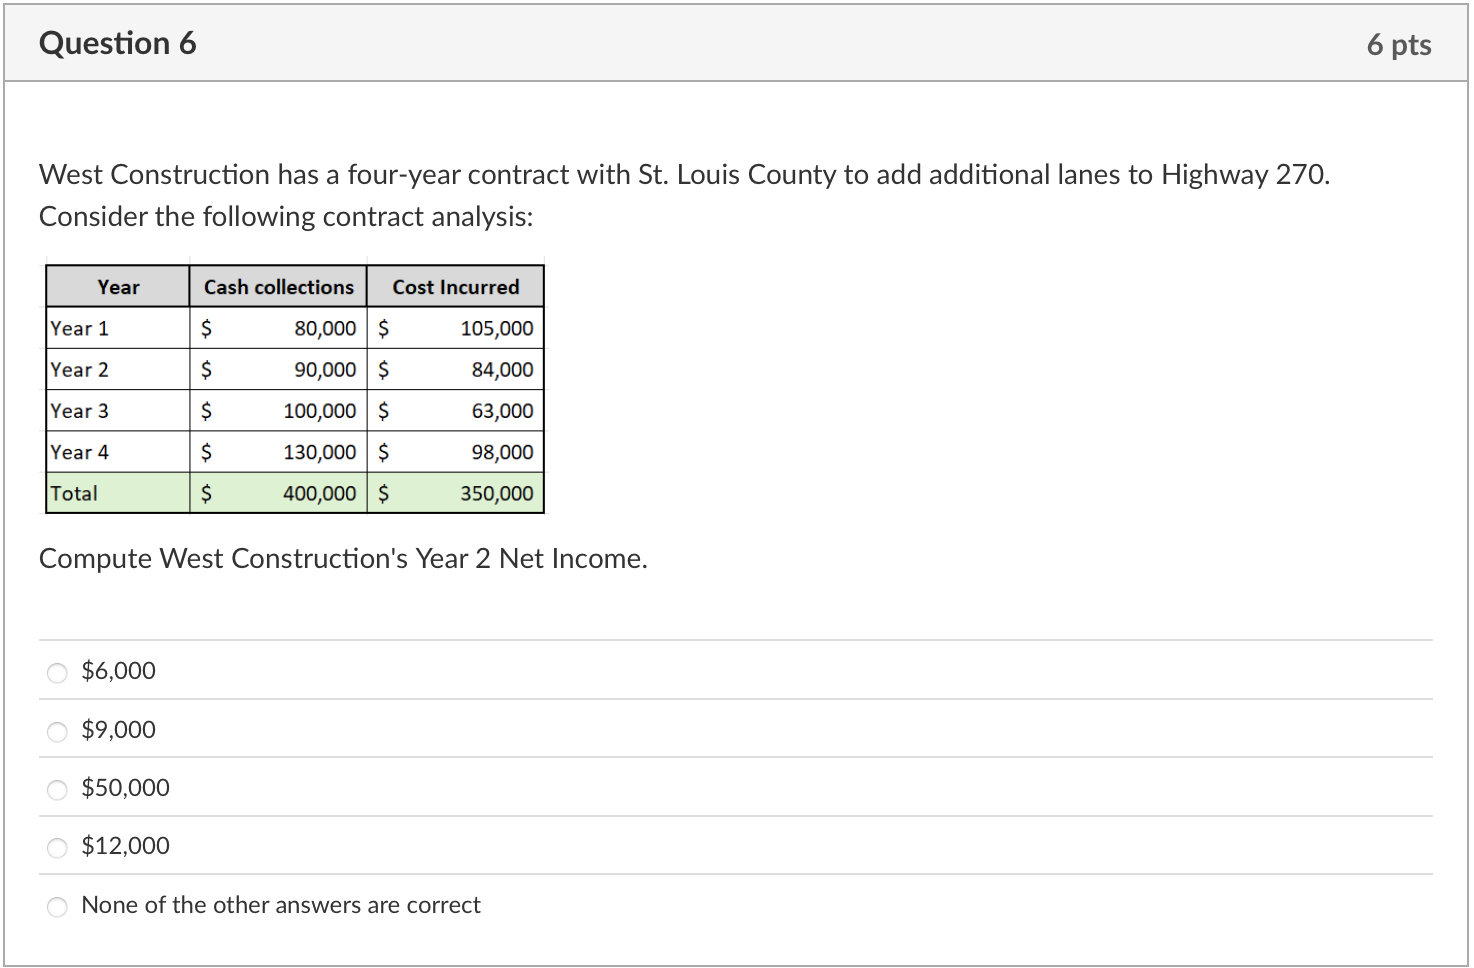Click the 'Year 2' row label
Screen dimensions: 1474x968
point(80,370)
